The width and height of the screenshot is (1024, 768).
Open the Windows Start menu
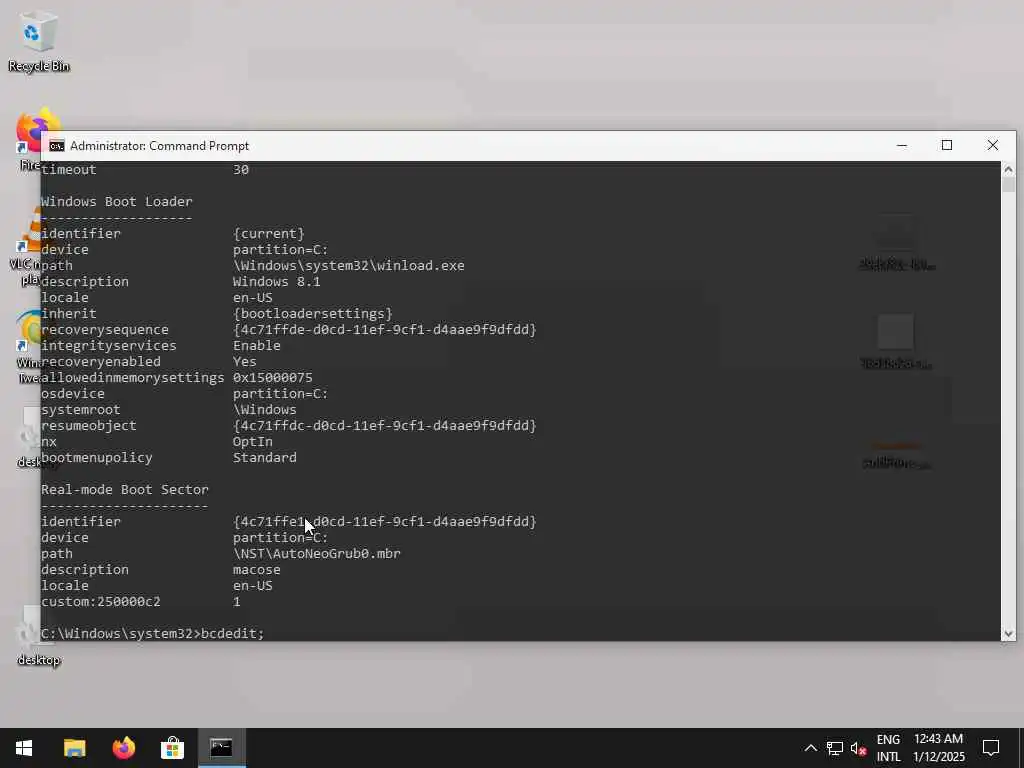(x=24, y=748)
